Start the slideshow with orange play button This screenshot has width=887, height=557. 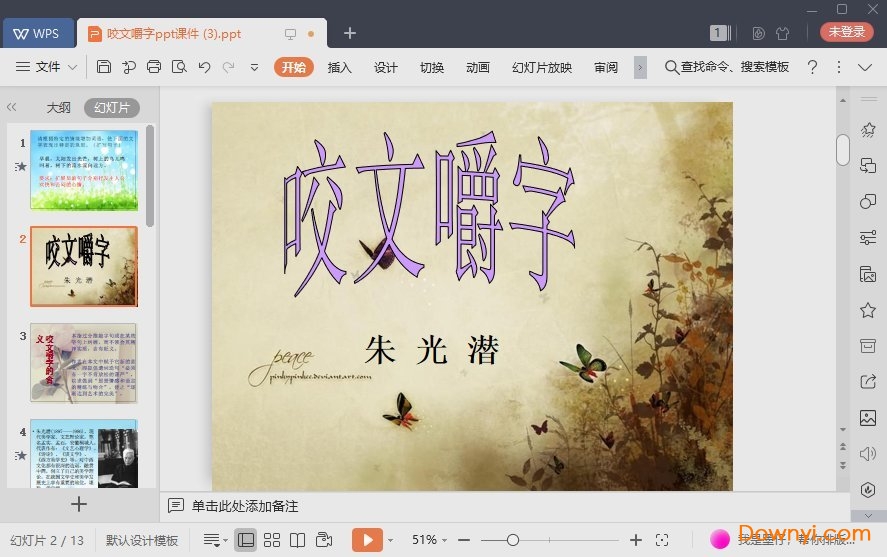point(367,540)
